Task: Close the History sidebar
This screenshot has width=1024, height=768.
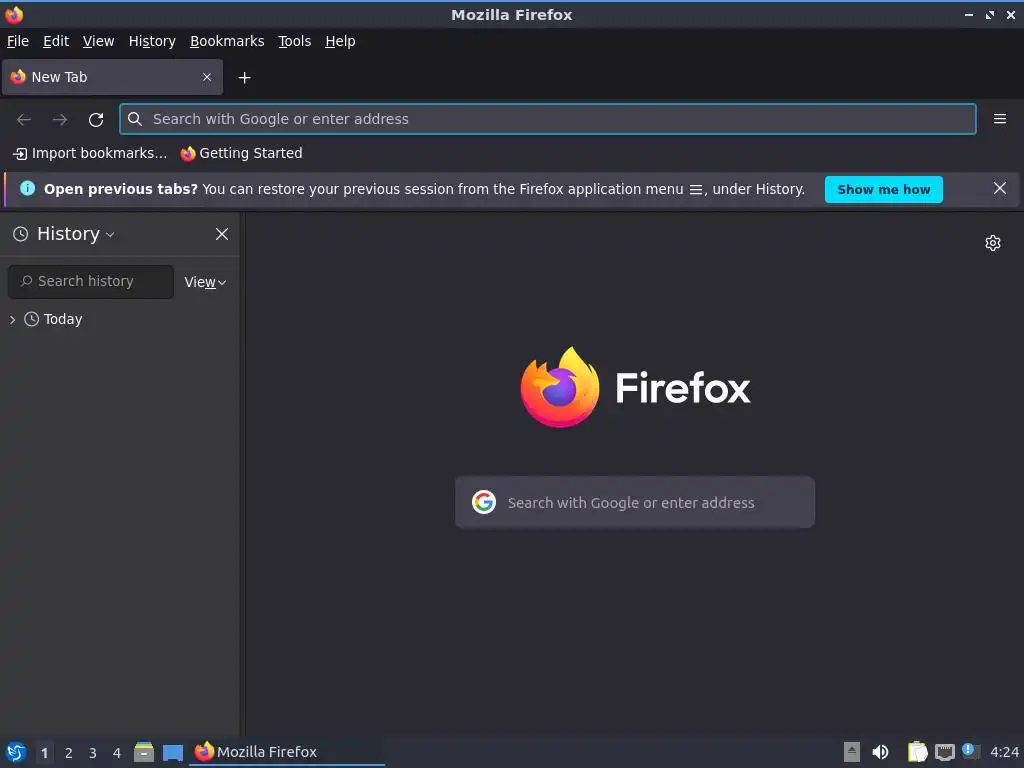Action: point(222,234)
